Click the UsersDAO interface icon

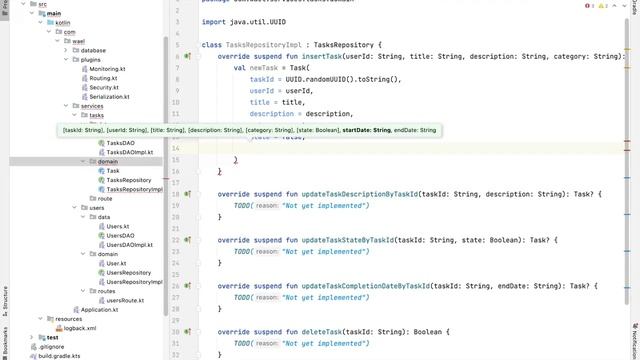[x=102, y=236]
